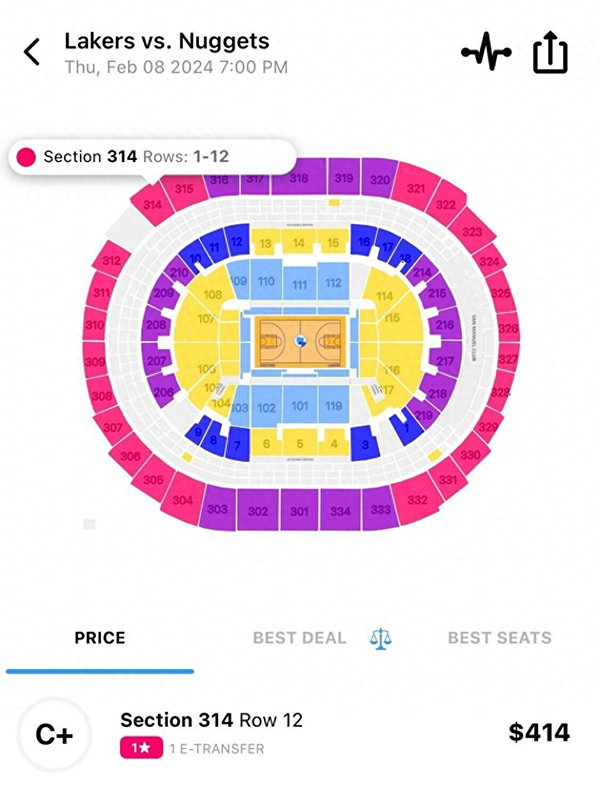Screen dimensions: 600x788
Task: Select section 111 on the seat map
Action: [300, 284]
